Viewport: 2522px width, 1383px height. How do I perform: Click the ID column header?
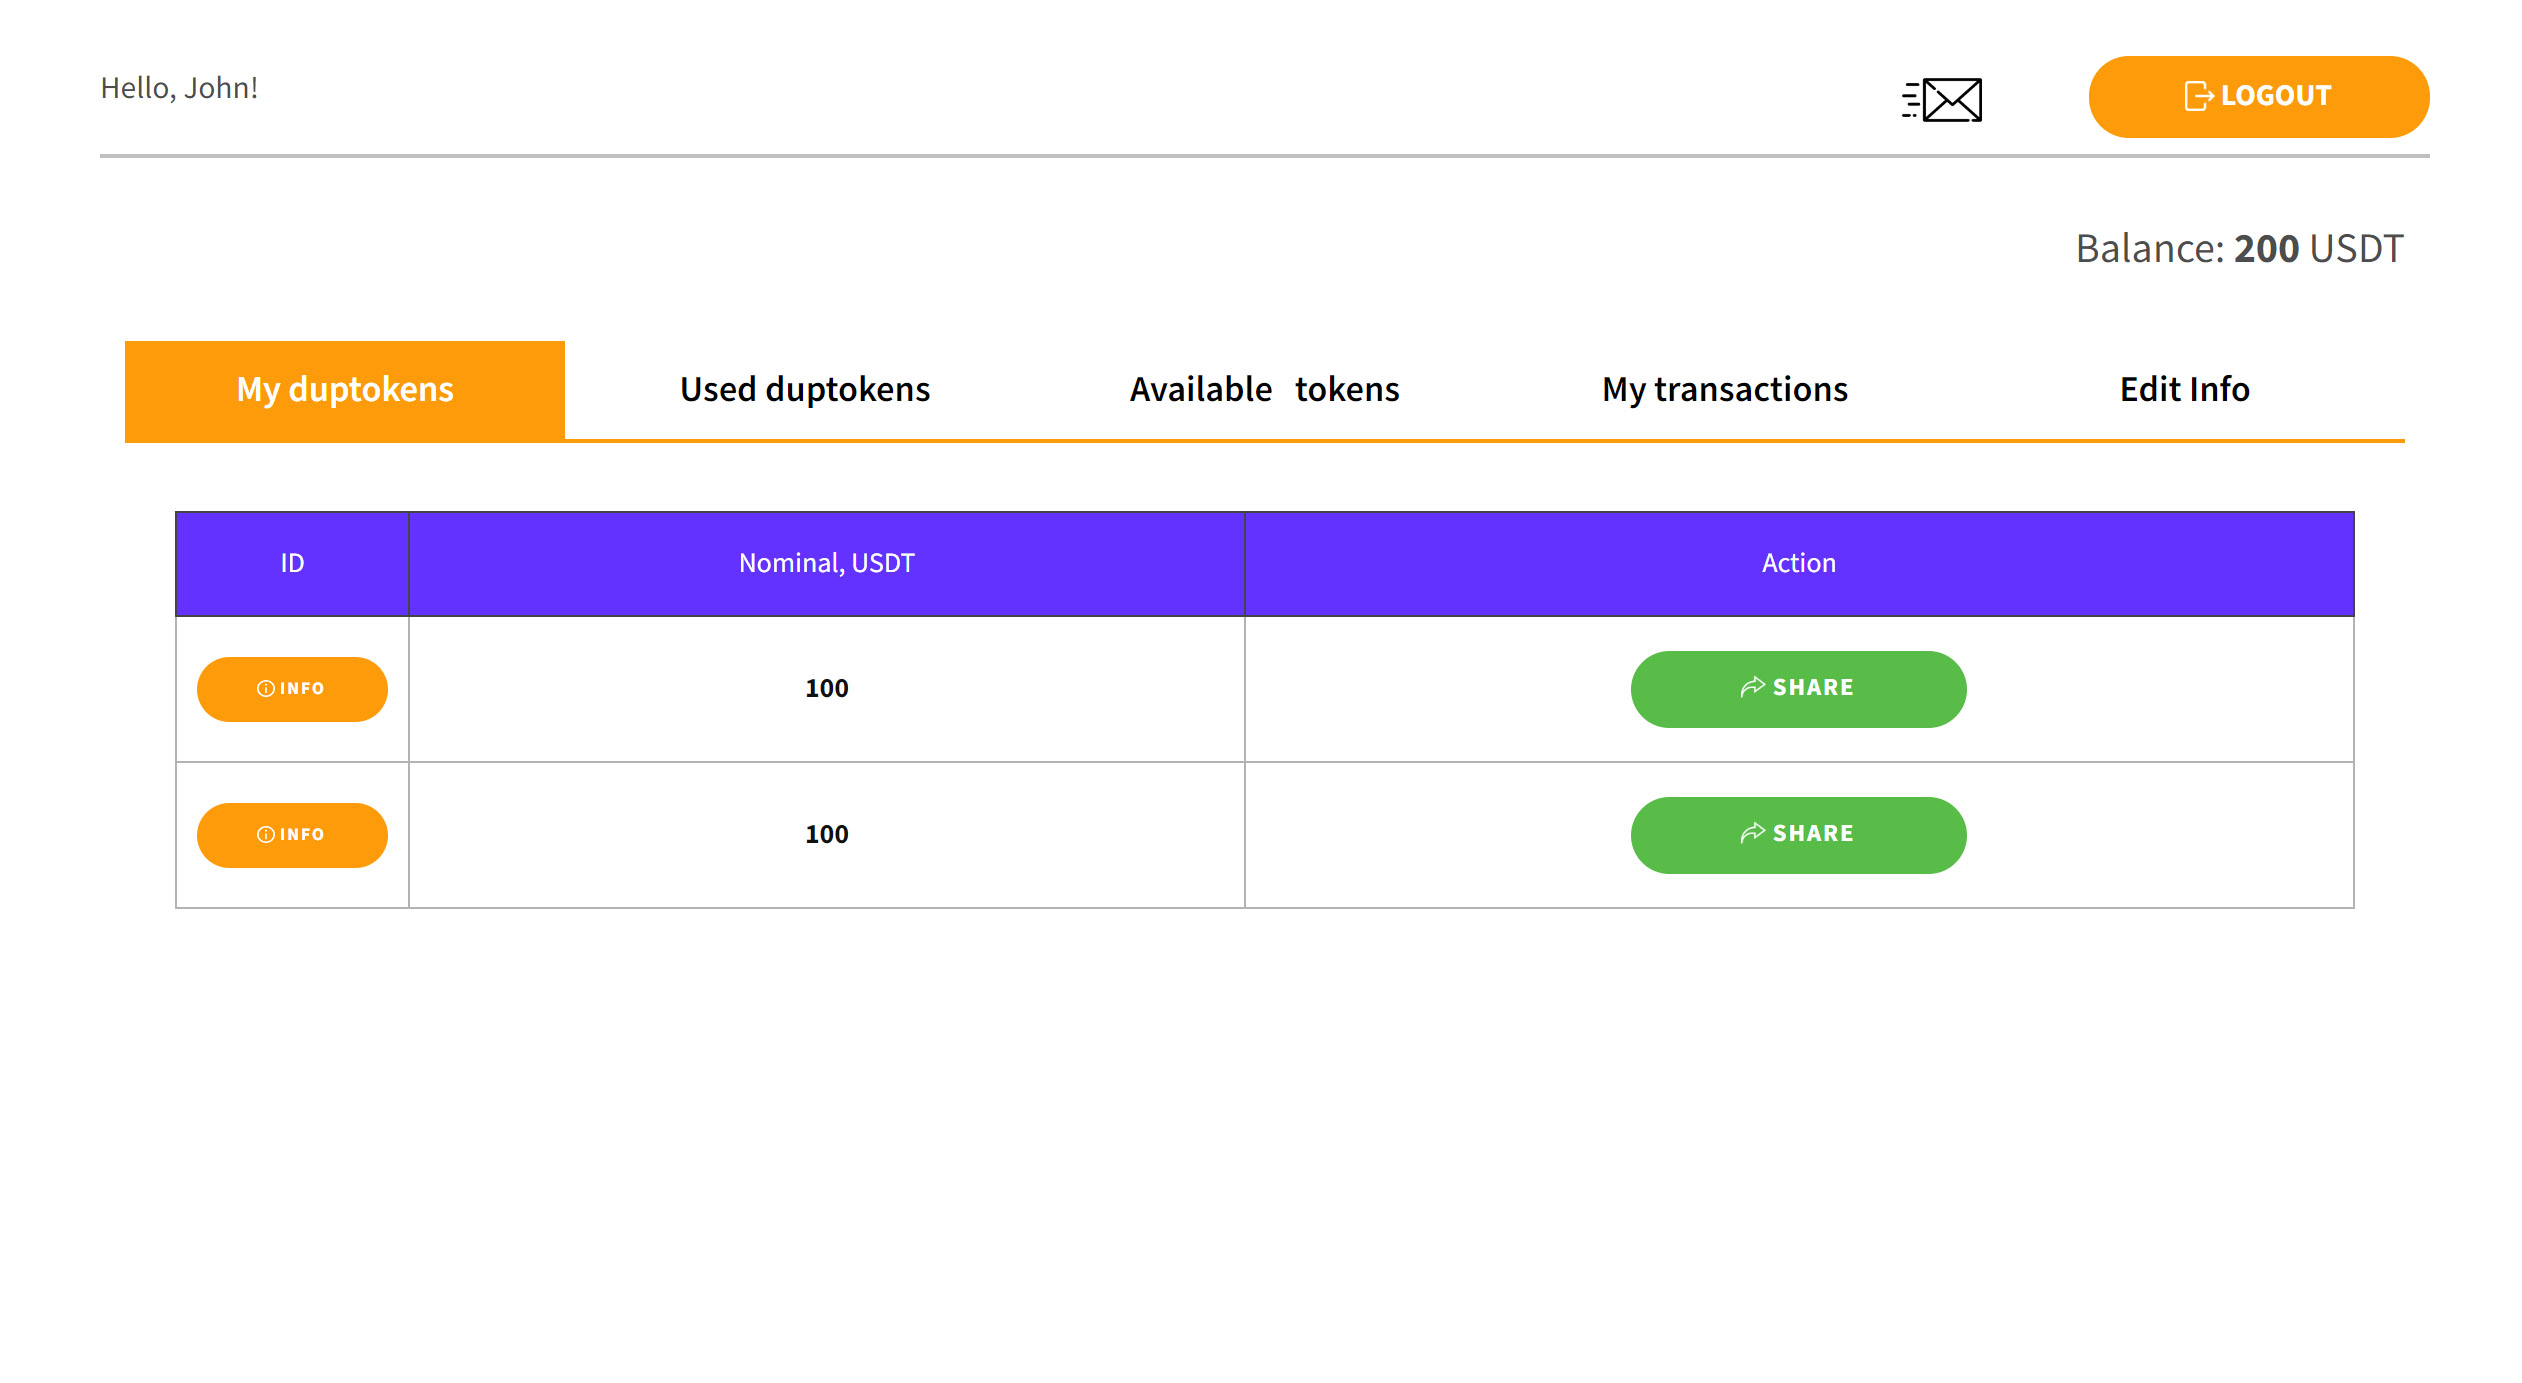click(292, 563)
